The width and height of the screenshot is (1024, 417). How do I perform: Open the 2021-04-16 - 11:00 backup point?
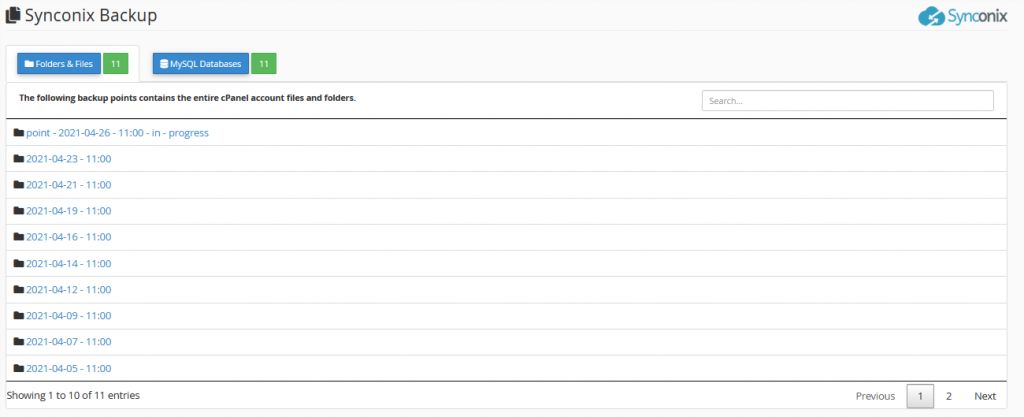pos(69,237)
